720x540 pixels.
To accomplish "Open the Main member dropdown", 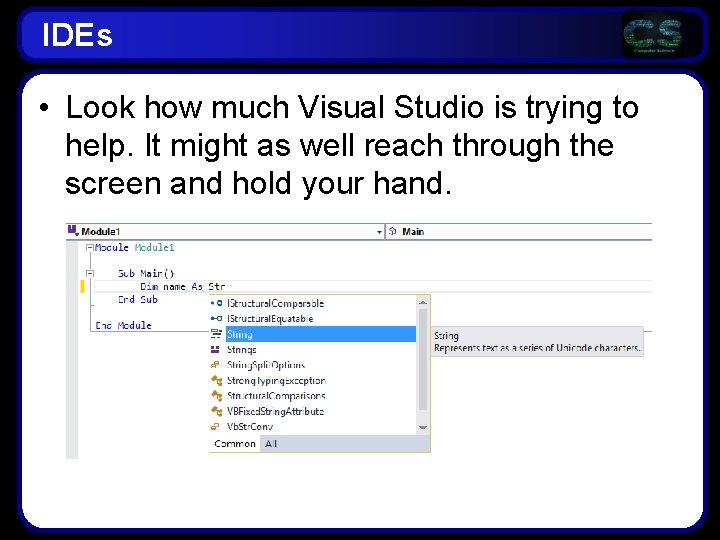I will click(x=518, y=231).
